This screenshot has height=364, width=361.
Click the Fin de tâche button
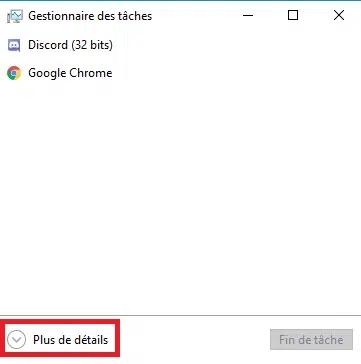(311, 340)
